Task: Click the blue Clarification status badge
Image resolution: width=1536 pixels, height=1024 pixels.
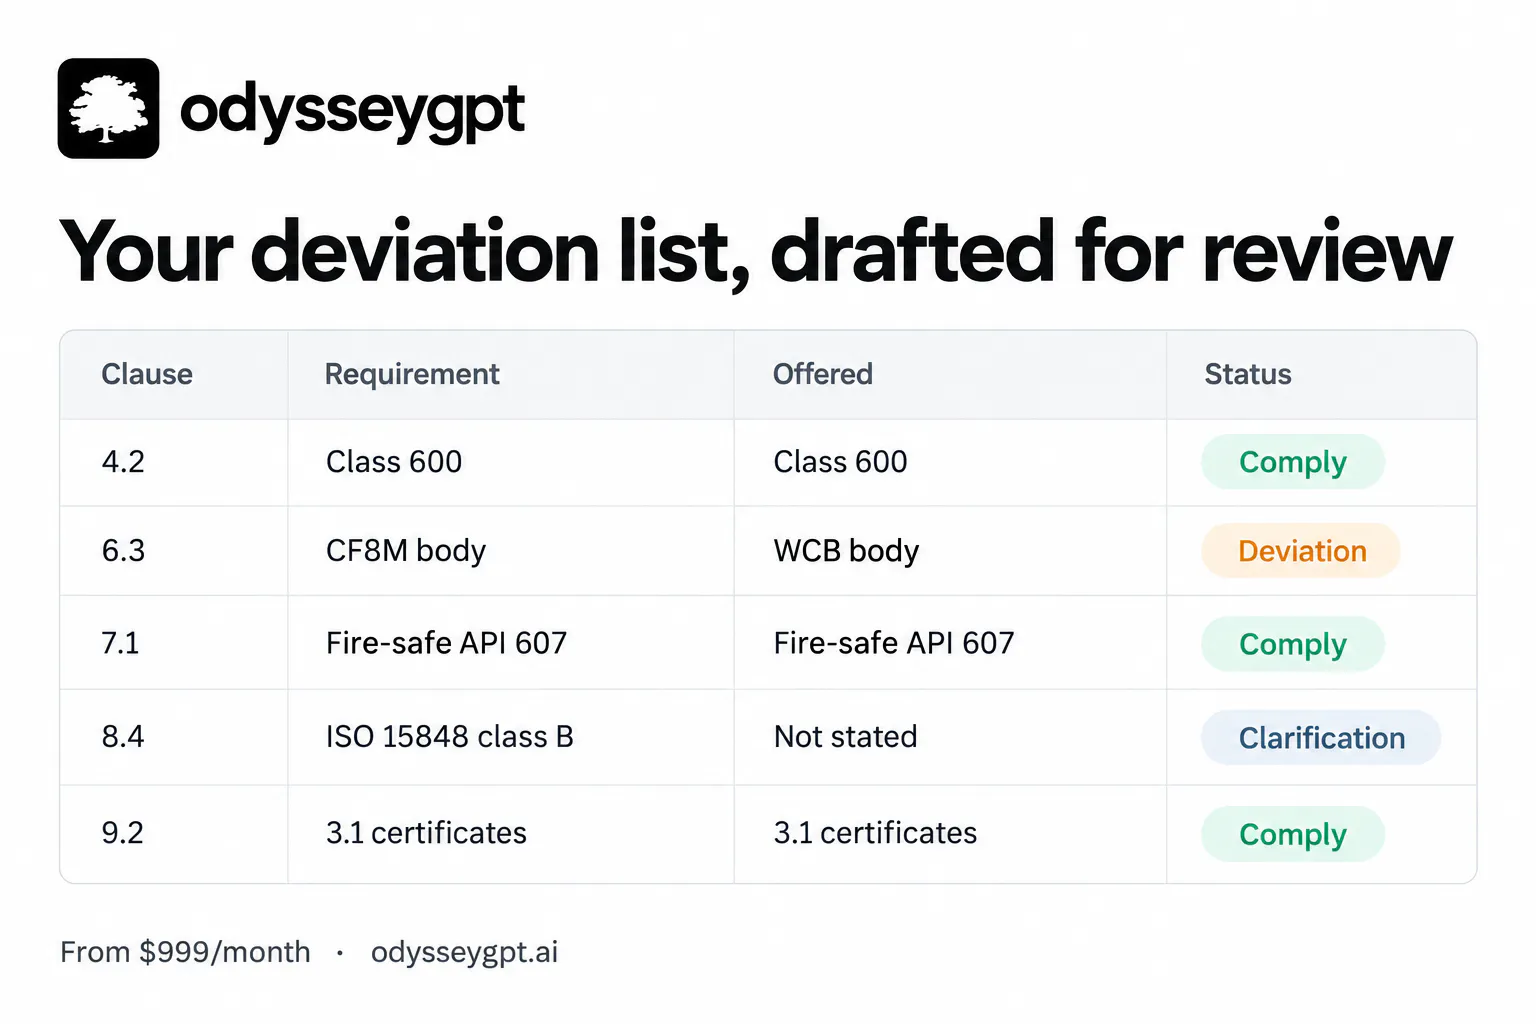Action: (1321, 738)
